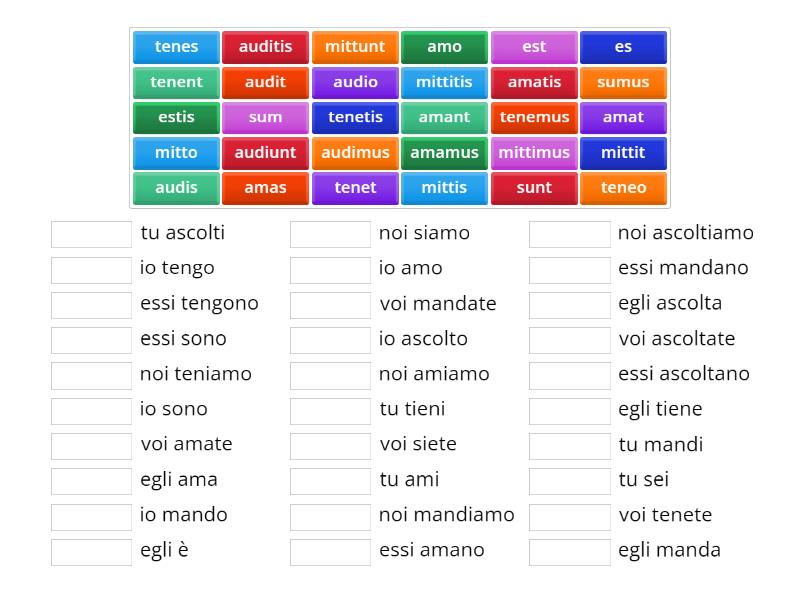Select the answer box for 'egli manda'
Image resolution: width=800 pixels, height=600 pixels.
569,550
